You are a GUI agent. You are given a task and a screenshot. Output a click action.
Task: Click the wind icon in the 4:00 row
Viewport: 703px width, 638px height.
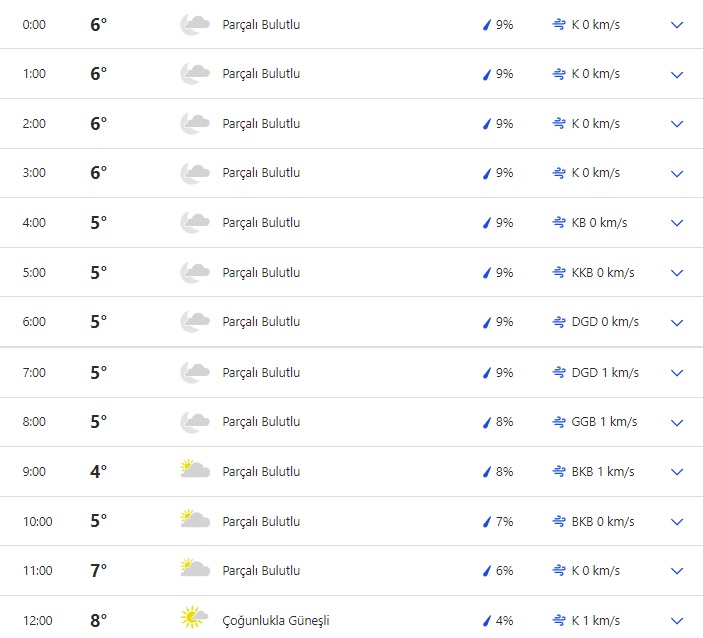click(559, 223)
